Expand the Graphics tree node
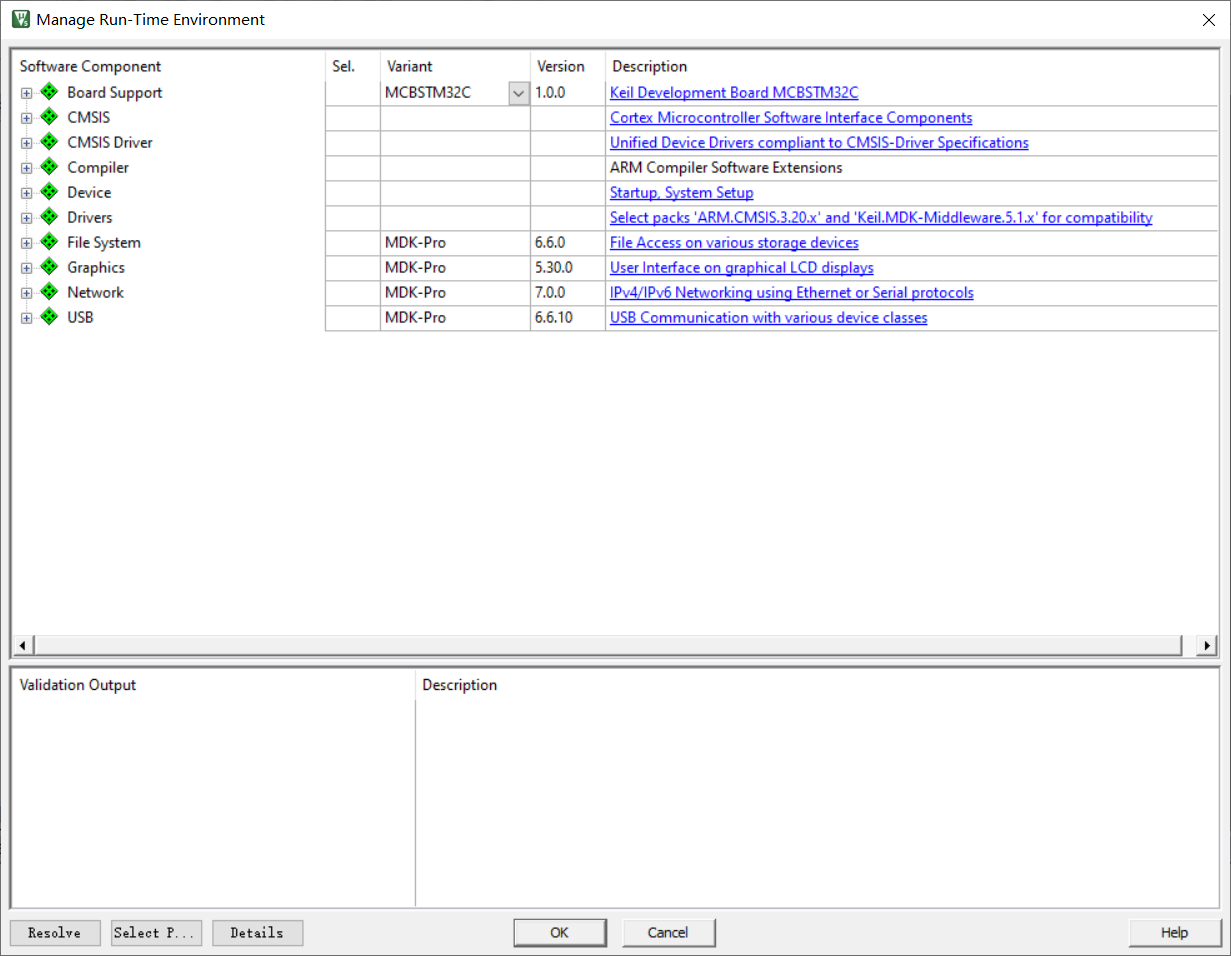Image resolution: width=1231 pixels, height=956 pixels. pyautogui.click(x=27, y=268)
